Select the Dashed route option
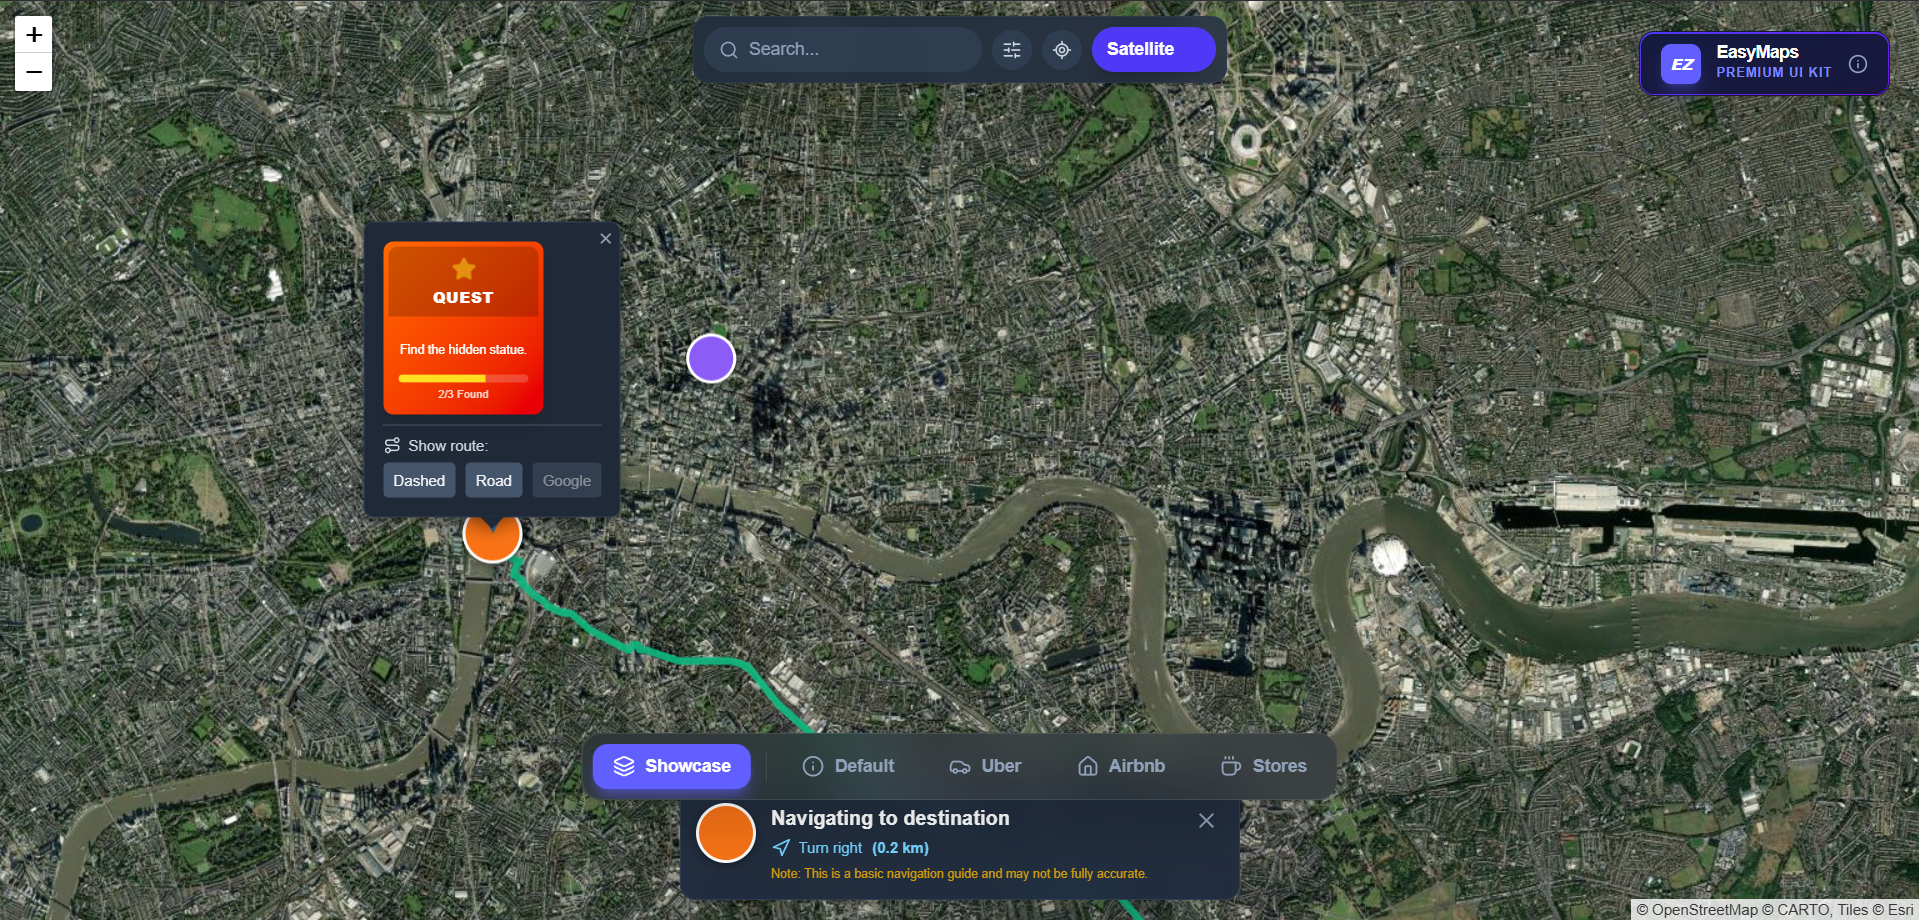Image resolution: width=1919 pixels, height=920 pixels. point(419,480)
